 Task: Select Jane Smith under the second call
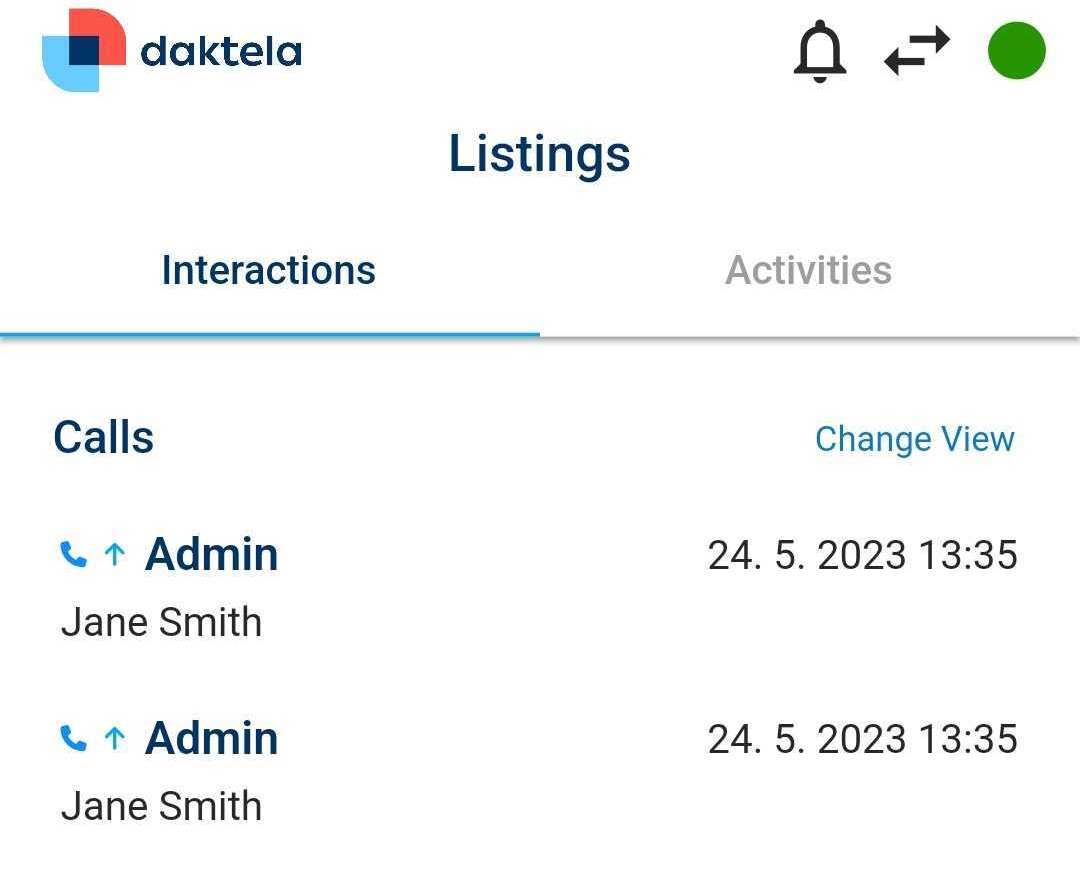(162, 806)
